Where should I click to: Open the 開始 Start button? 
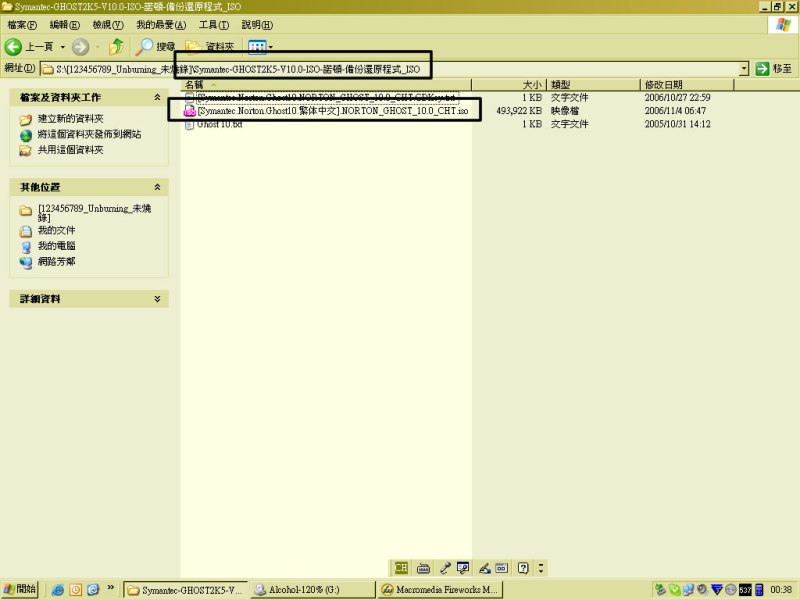19,589
